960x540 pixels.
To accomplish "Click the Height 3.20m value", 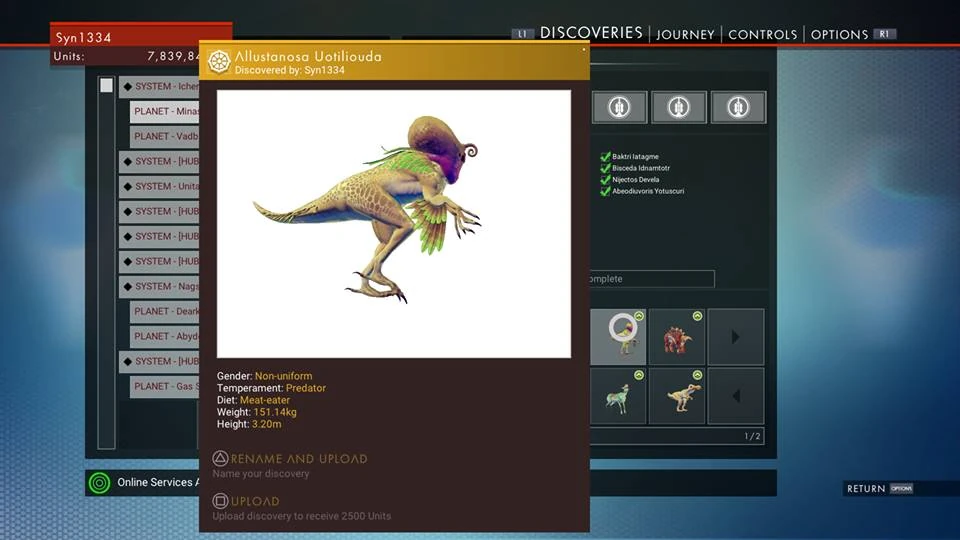I will [x=266, y=424].
